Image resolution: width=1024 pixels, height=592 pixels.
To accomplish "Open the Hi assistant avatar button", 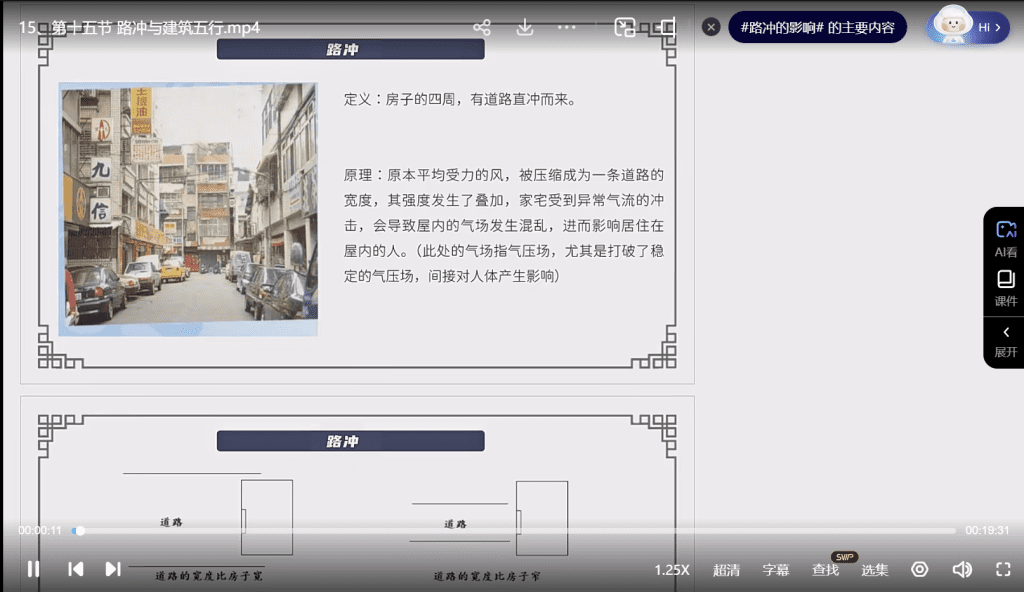I will pos(968,26).
